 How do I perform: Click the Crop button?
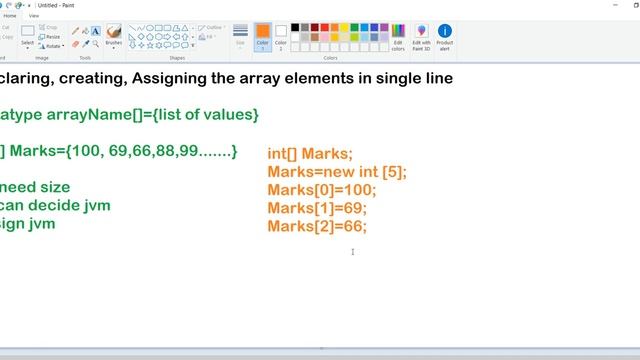pos(49,27)
